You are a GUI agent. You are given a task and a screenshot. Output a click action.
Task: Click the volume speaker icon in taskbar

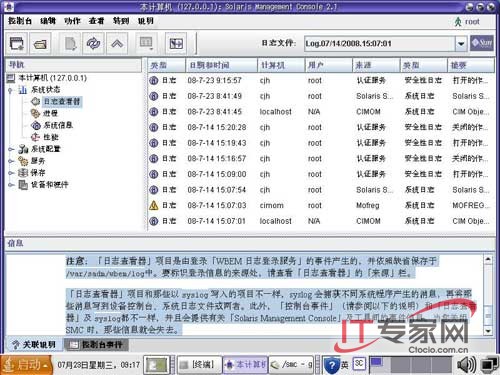(x=466, y=365)
